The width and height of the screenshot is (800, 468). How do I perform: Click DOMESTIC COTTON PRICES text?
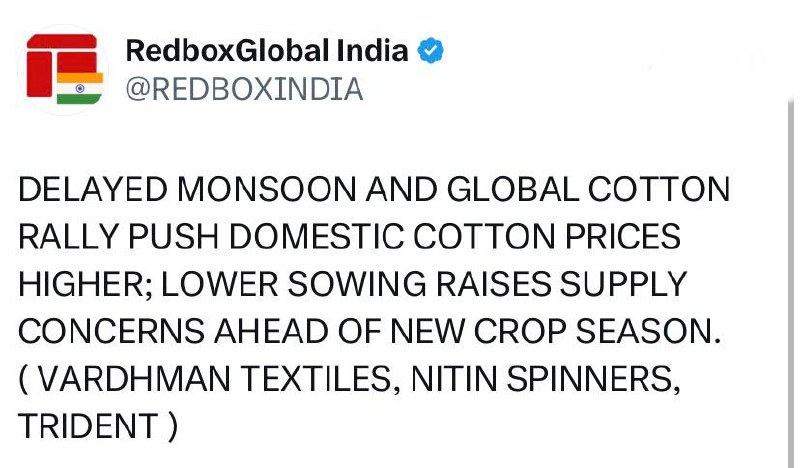click(455, 236)
